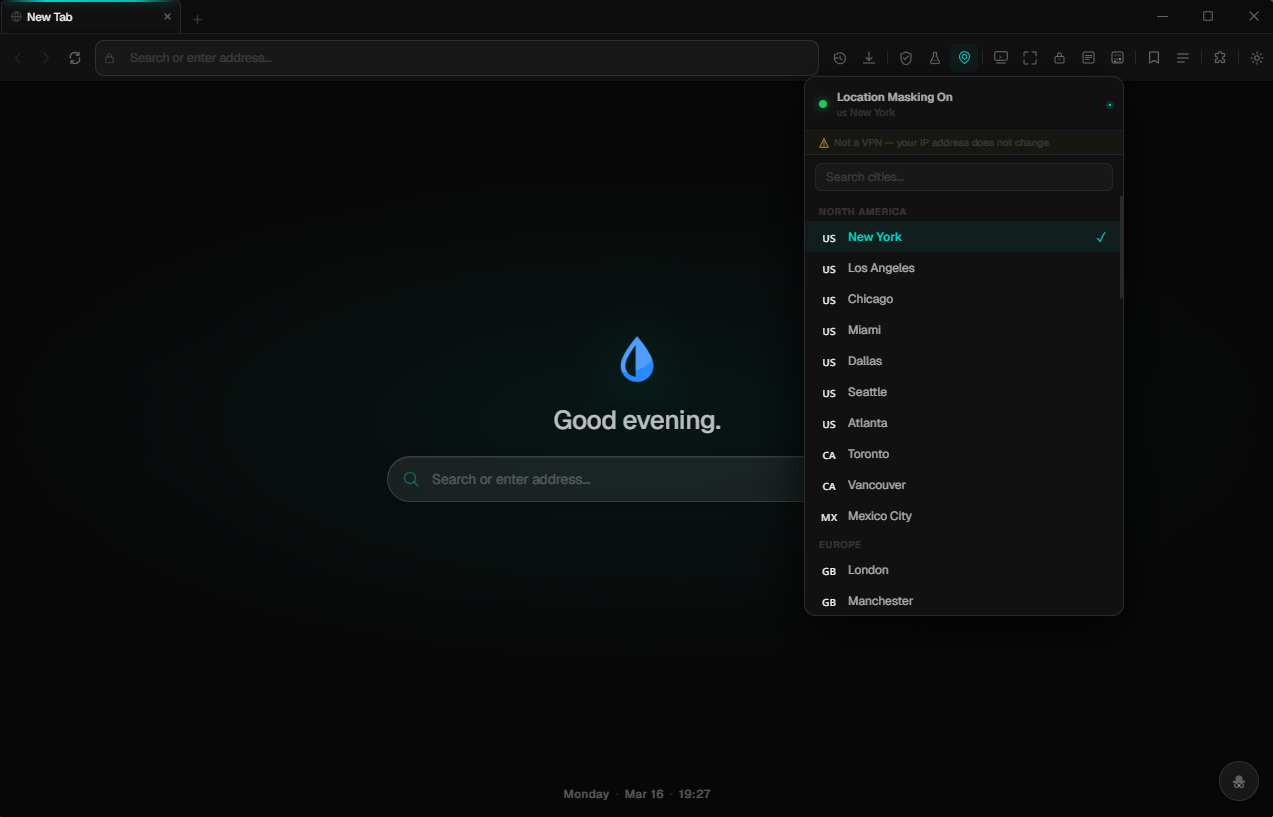This screenshot has width=1273, height=817.
Task: Toggle the reading list lines icon
Action: 1182,57
